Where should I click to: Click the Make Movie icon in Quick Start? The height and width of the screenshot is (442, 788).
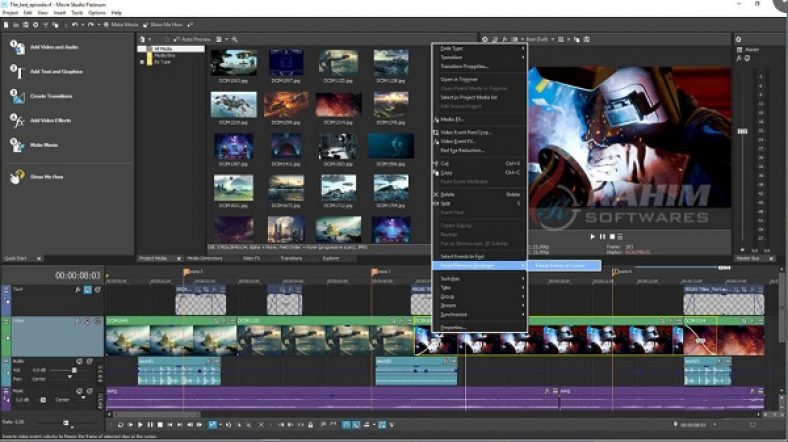click(17, 144)
